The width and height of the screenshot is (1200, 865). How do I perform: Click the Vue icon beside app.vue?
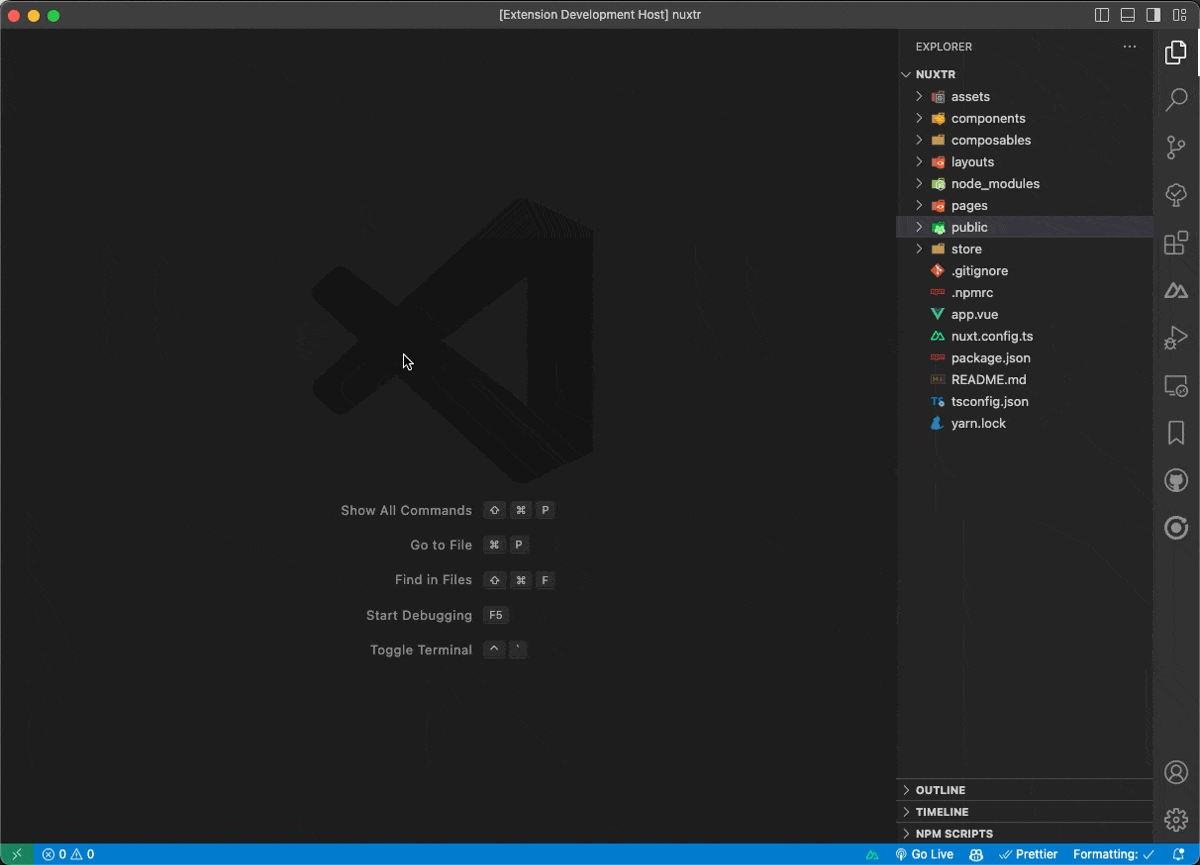point(937,314)
